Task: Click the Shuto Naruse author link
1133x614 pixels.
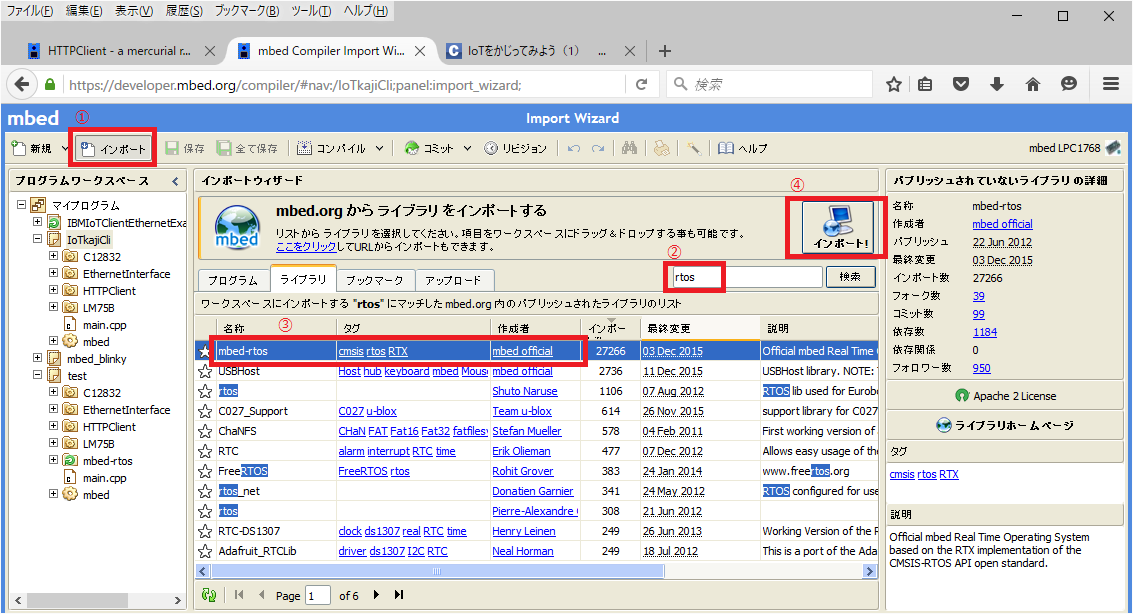Action: click(x=525, y=391)
